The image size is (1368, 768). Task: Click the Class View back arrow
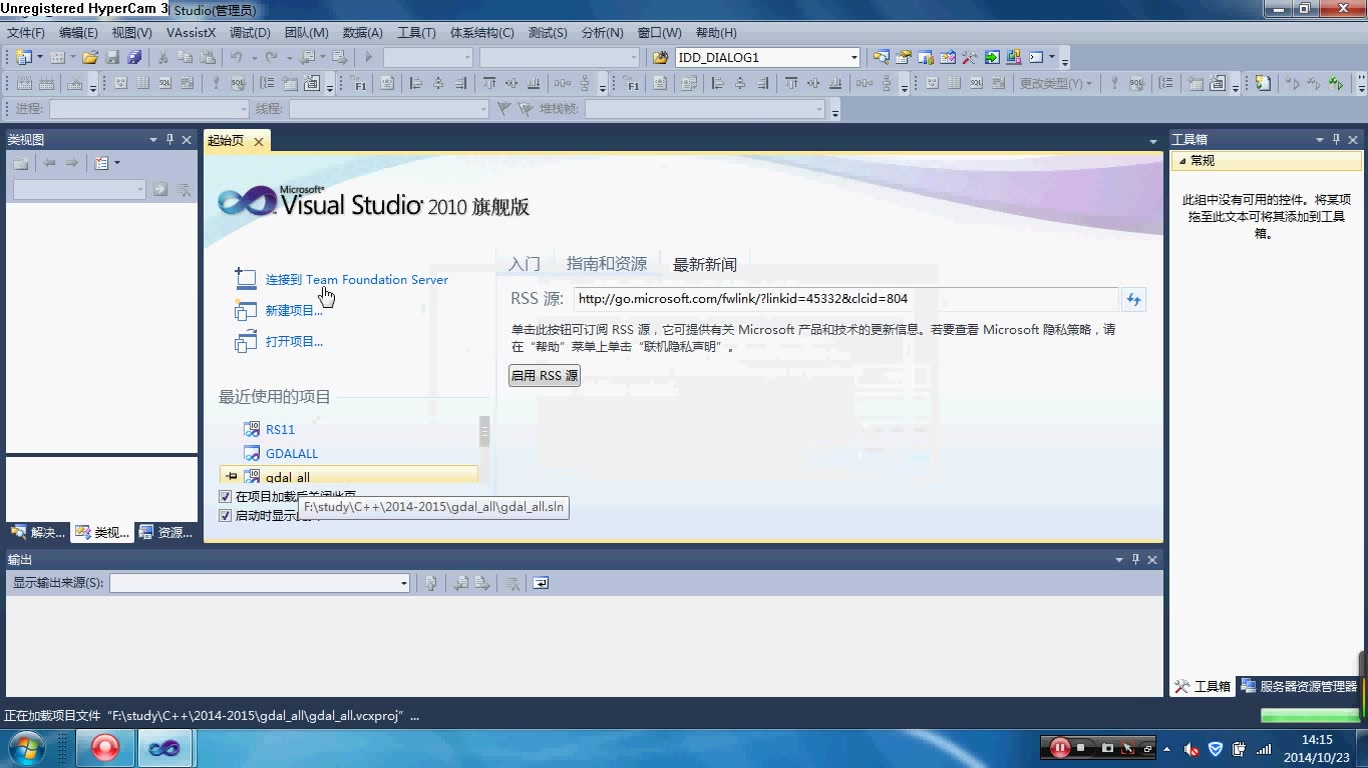[49, 163]
